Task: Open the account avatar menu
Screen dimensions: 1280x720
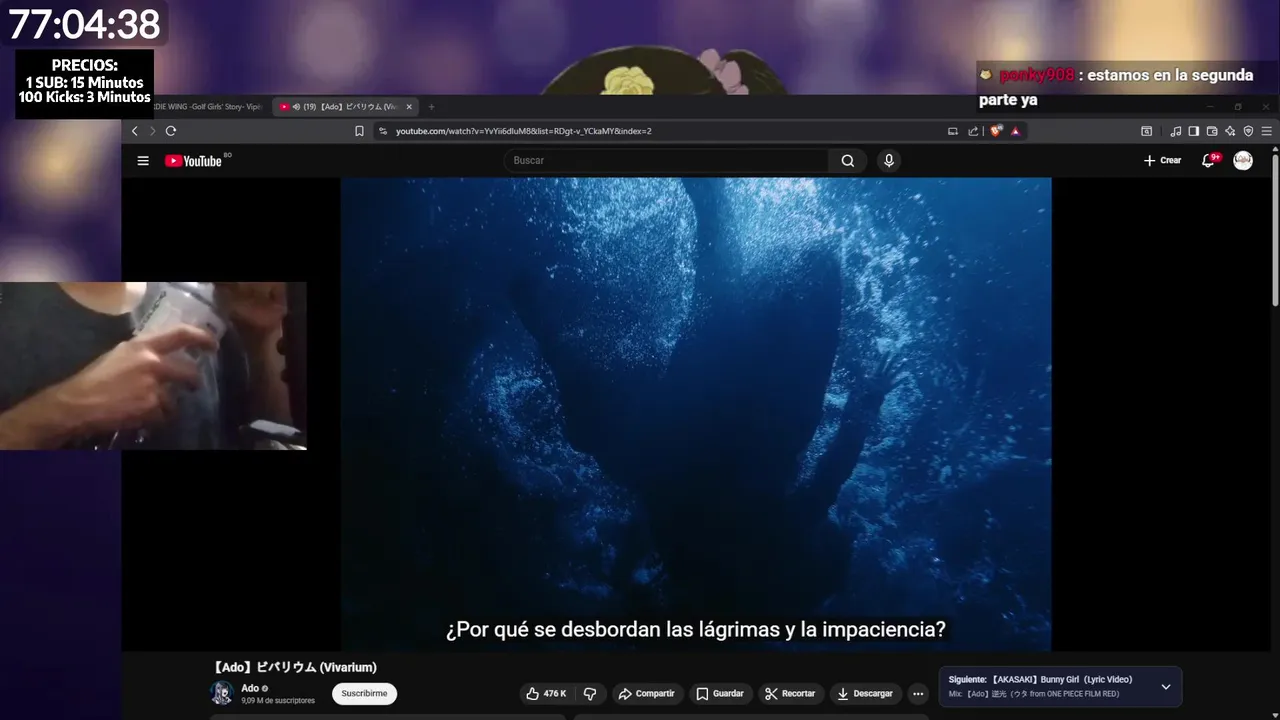Action: pos(1243,161)
